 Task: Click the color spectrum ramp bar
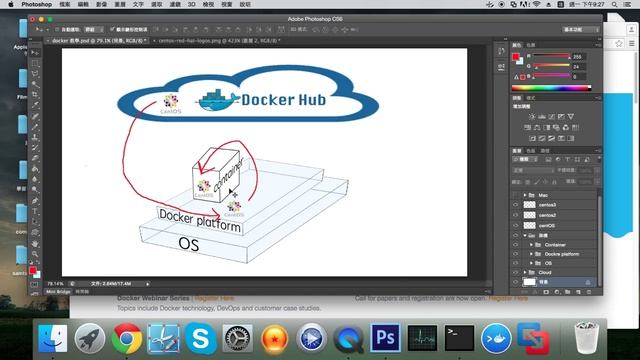551,88
